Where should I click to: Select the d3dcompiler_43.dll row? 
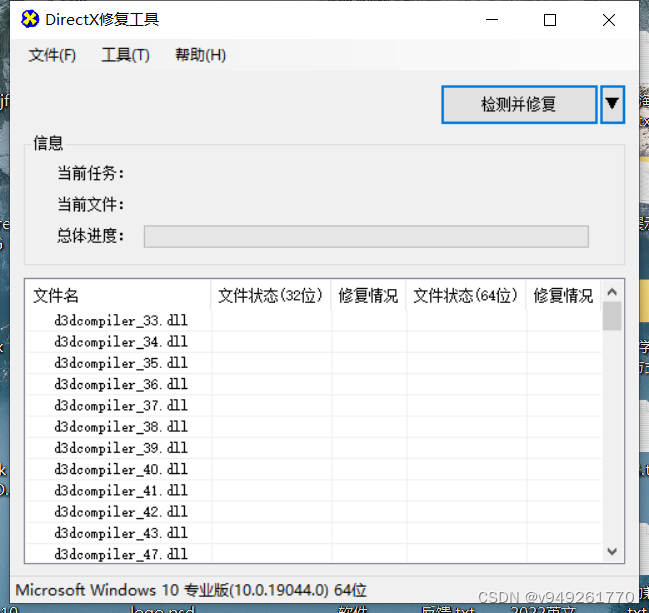click(314, 533)
